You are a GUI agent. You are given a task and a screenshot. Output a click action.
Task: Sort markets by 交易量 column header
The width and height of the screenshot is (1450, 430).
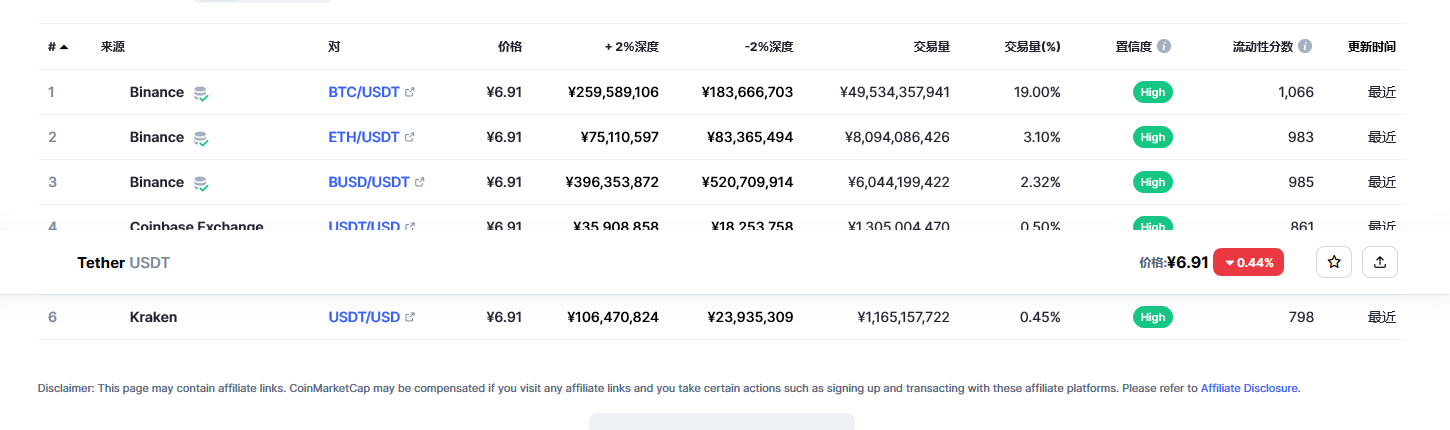[x=931, y=46]
